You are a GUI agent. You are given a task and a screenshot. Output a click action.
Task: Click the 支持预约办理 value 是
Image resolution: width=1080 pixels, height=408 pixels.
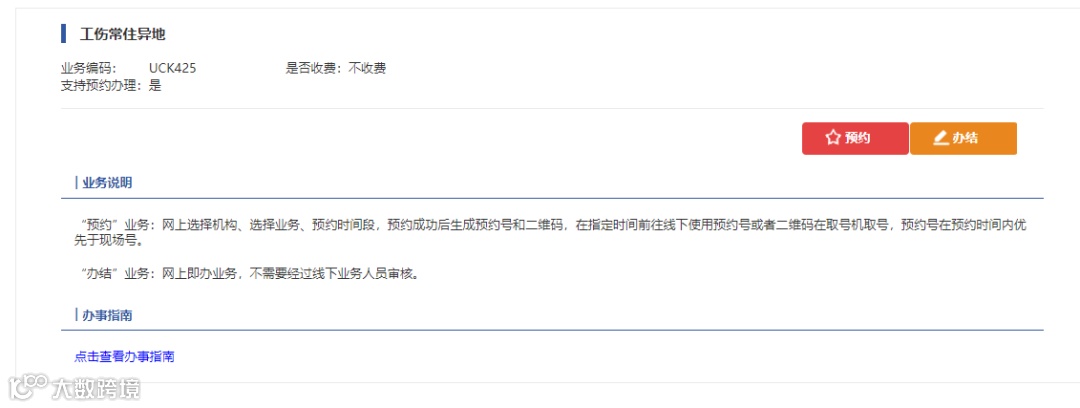(155, 86)
